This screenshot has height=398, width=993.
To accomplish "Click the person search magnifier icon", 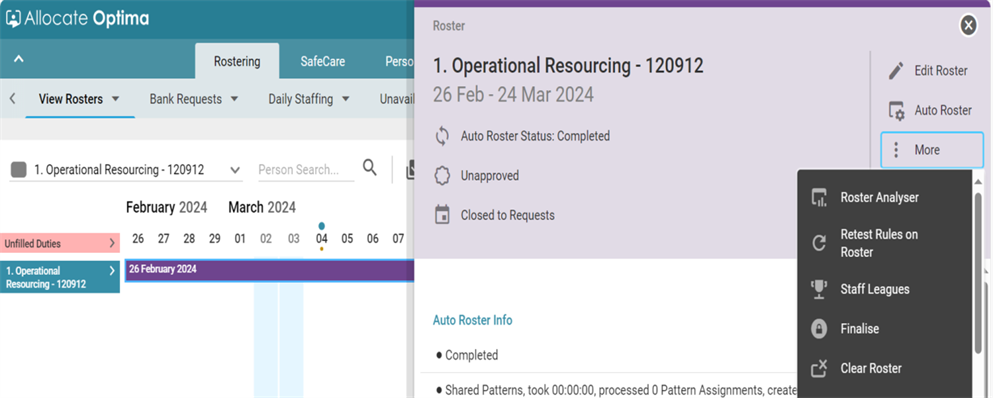I will coord(370,168).
